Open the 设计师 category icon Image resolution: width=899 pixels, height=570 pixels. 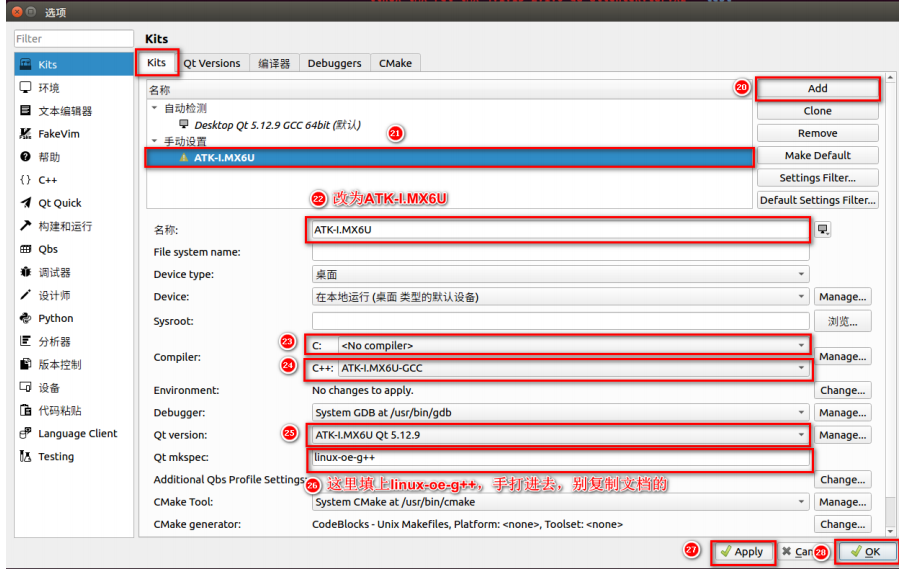click(x=25, y=295)
